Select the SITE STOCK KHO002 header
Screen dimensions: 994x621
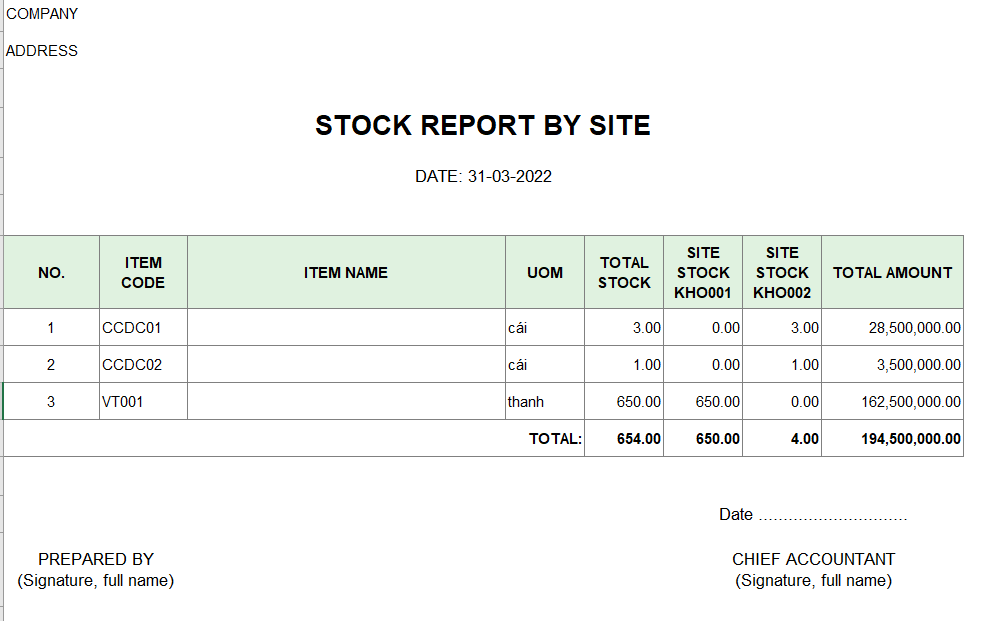click(782, 272)
